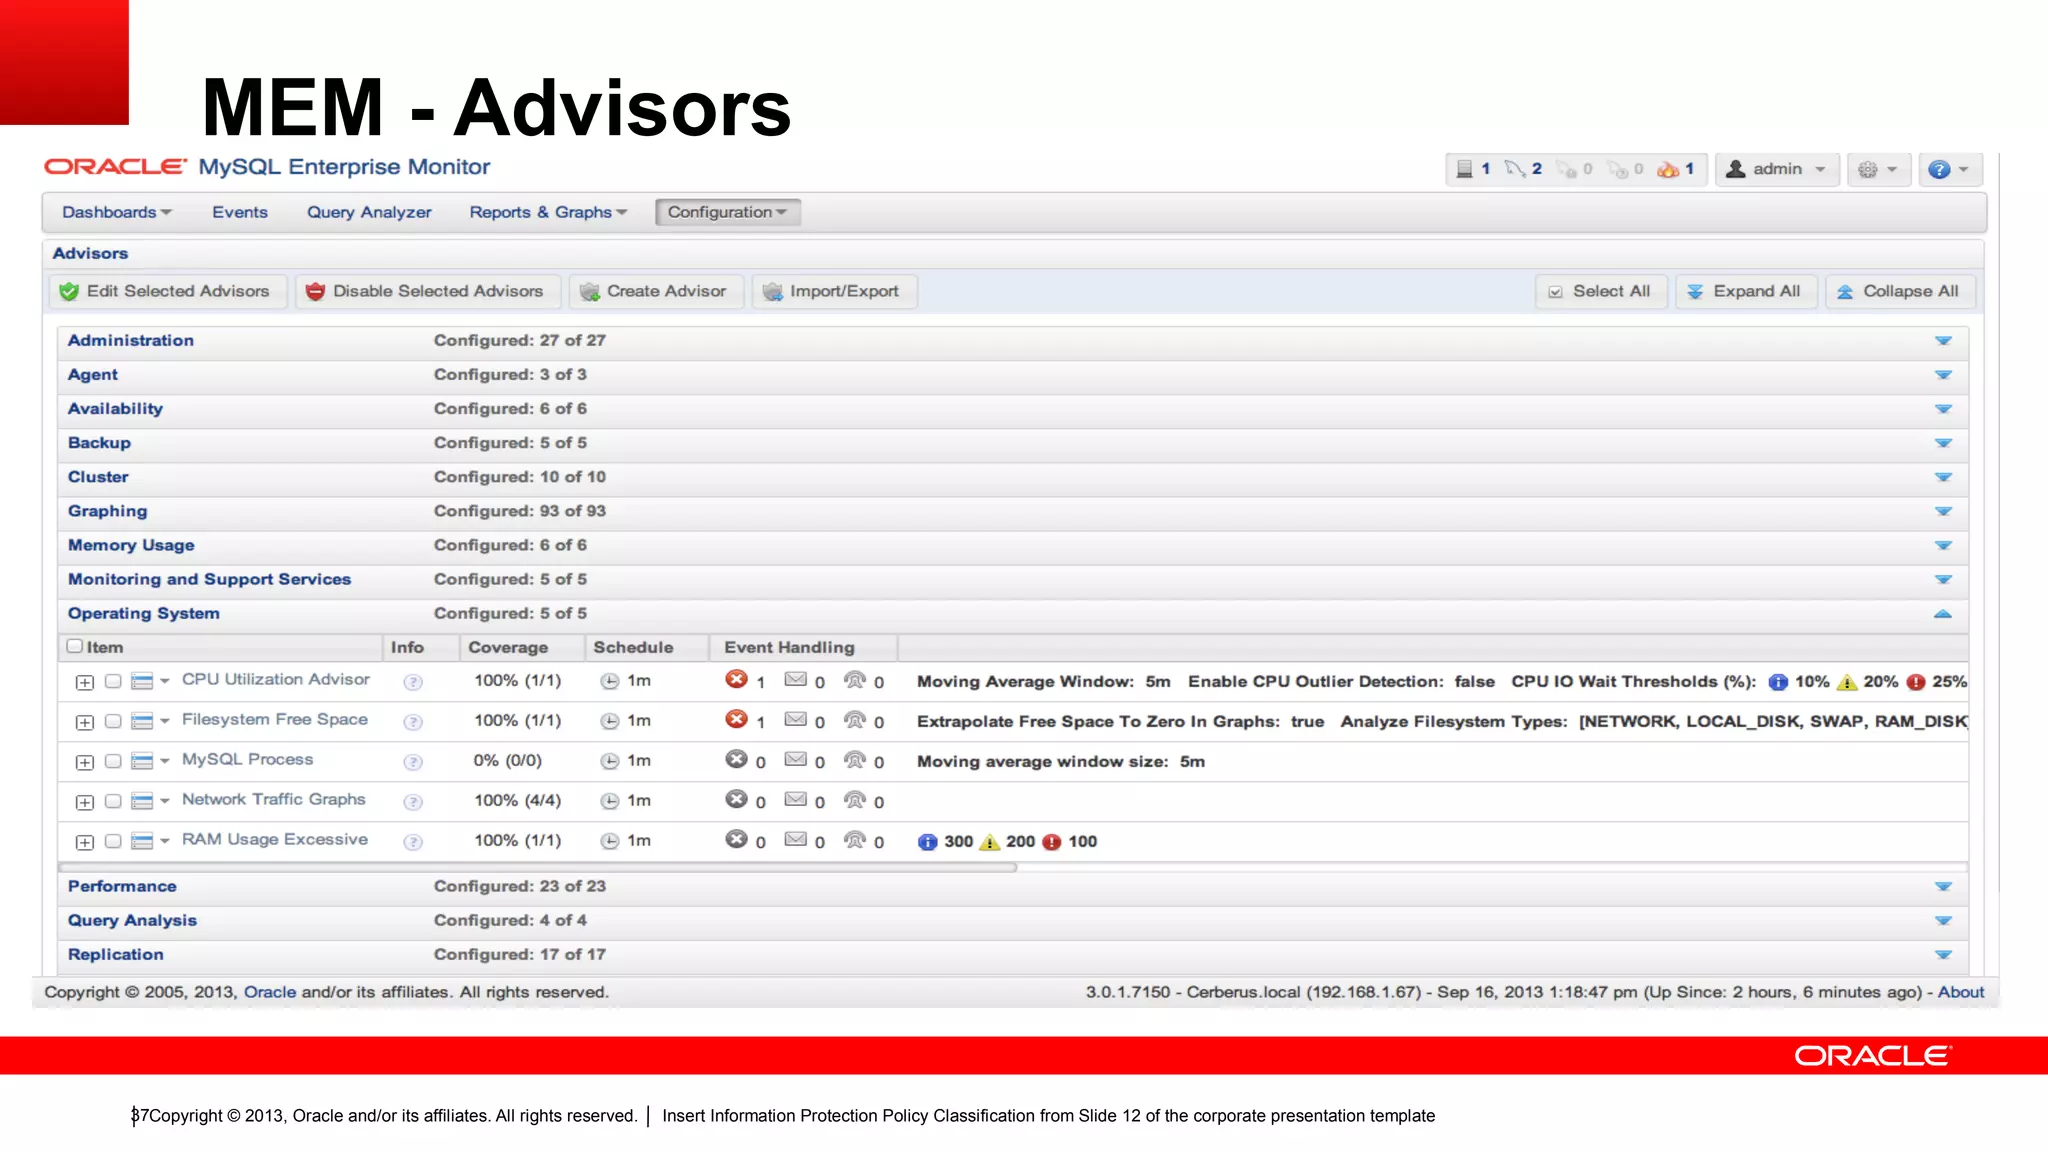Click the Select All button
The height and width of the screenshot is (1152, 2048).
(1600, 291)
